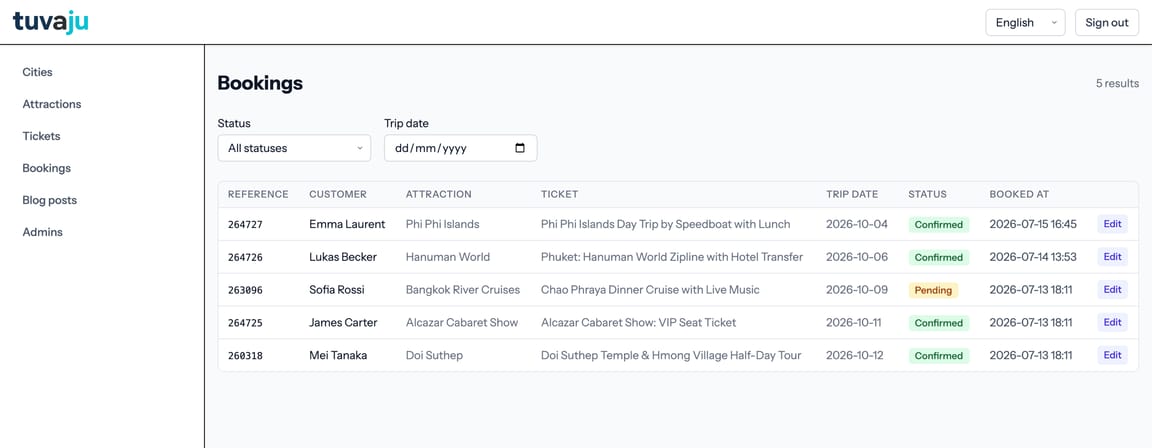Click the Ticket column header
This screenshot has width=1152, height=448.
[x=559, y=195]
